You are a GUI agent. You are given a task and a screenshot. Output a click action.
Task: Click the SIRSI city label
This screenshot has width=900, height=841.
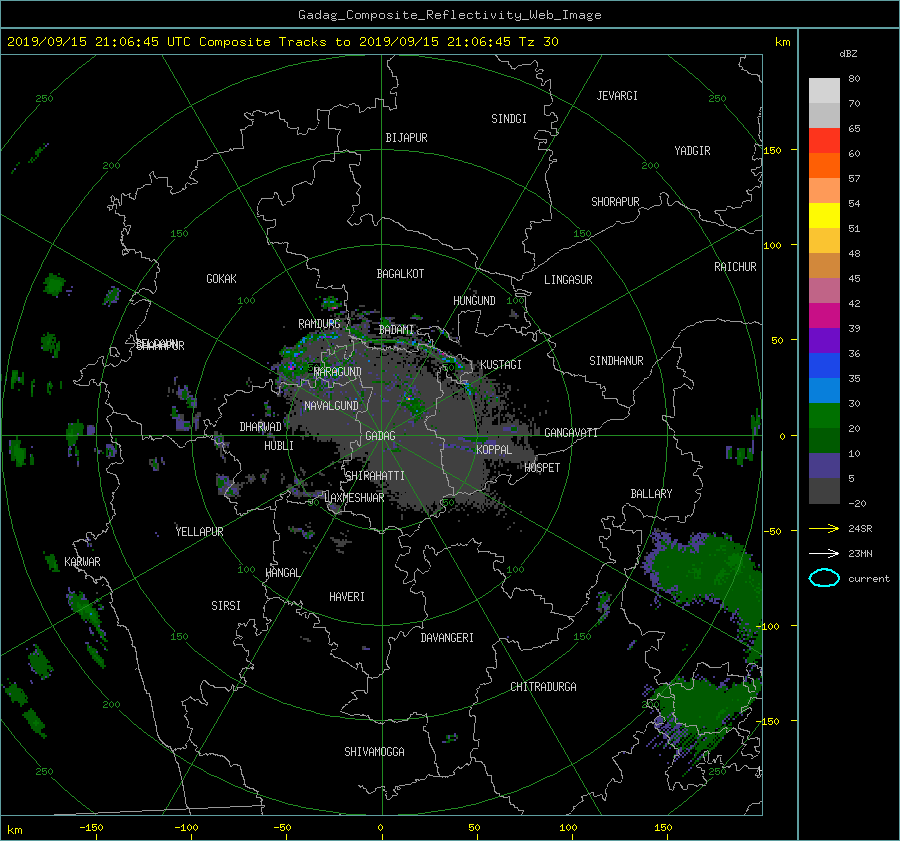(226, 606)
